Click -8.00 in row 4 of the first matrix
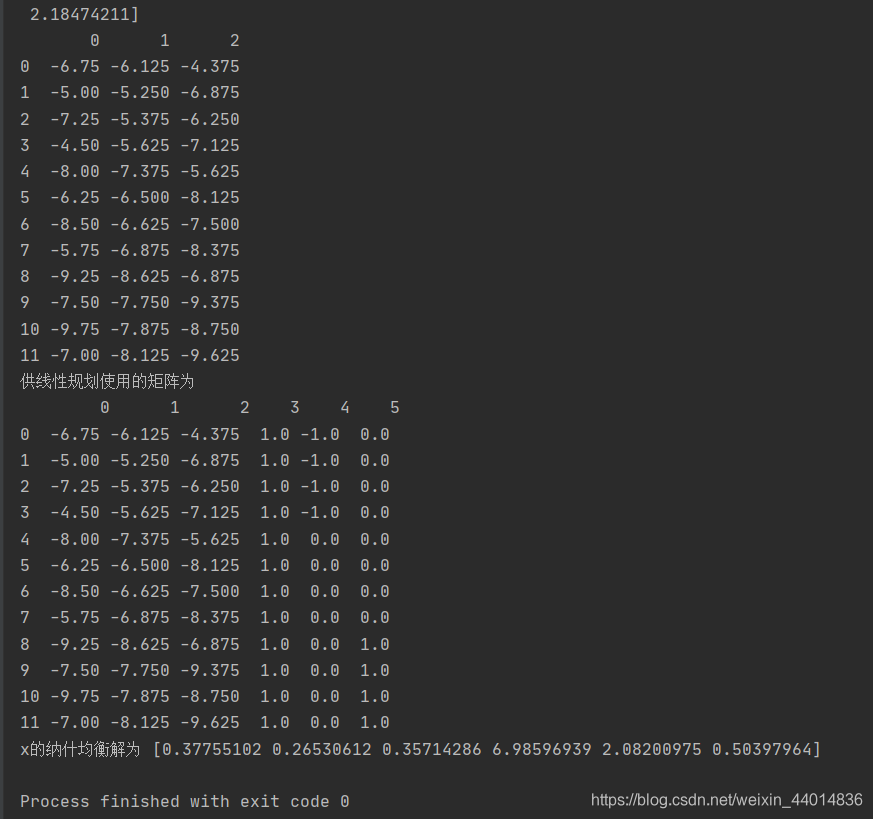The height and width of the screenshot is (819, 873). [75, 171]
